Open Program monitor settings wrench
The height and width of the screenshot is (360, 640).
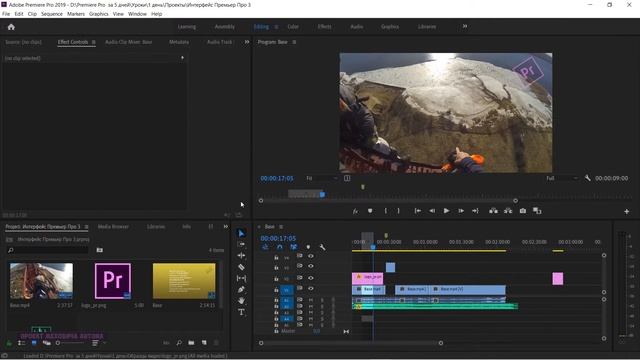tap(587, 178)
